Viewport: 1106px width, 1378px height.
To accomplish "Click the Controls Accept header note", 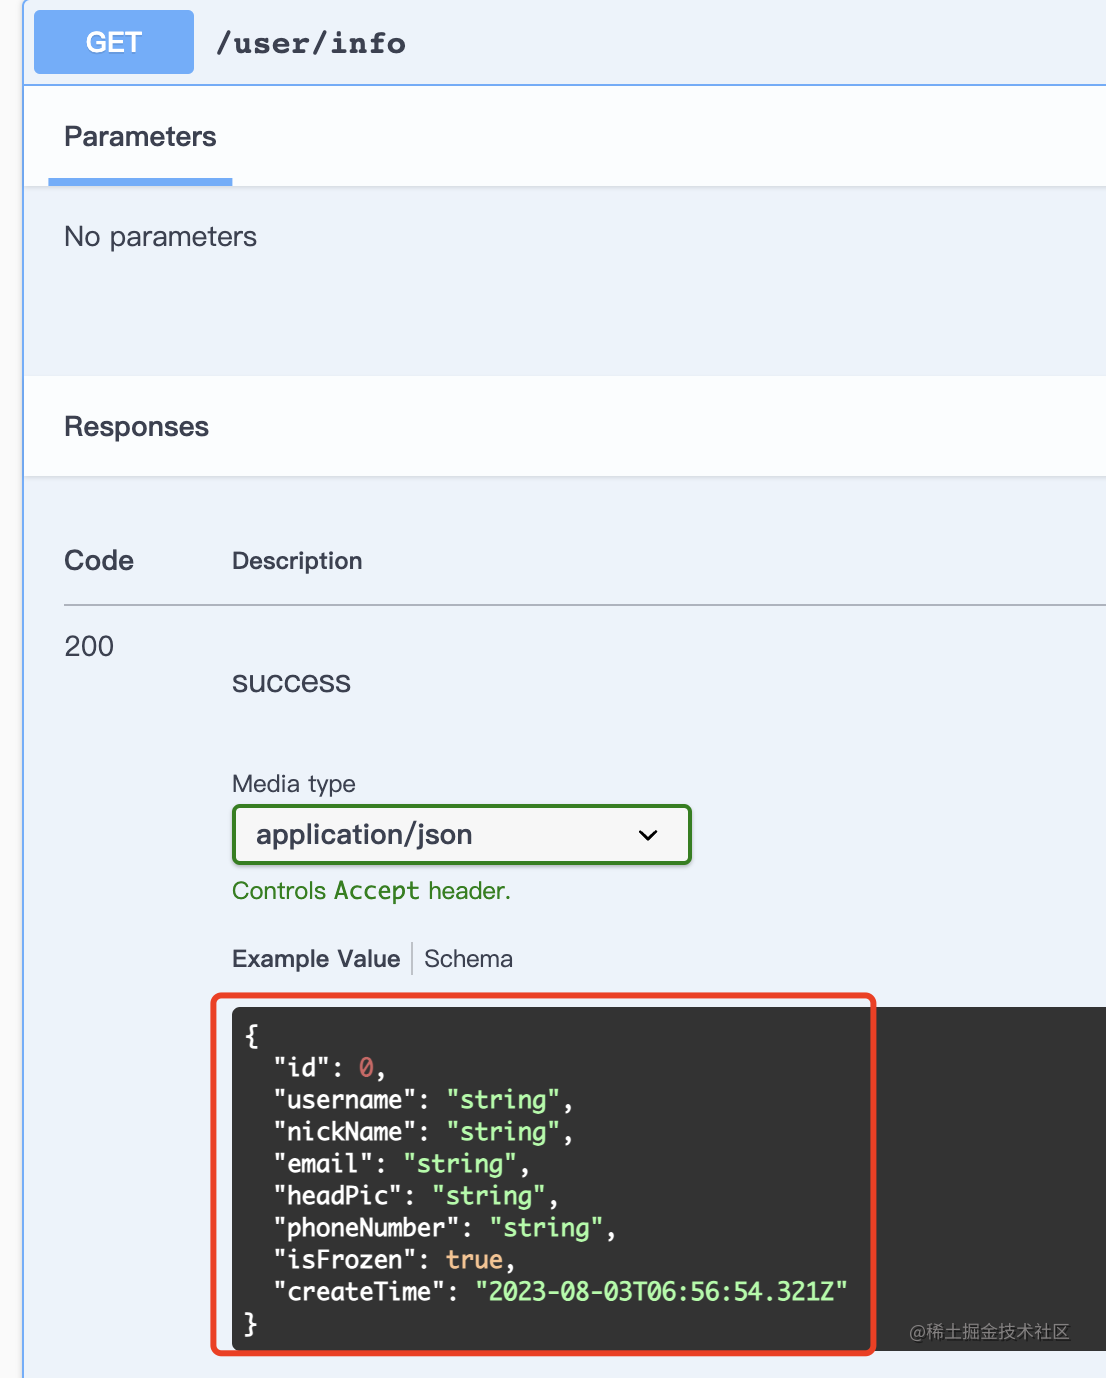I will click(371, 891).
